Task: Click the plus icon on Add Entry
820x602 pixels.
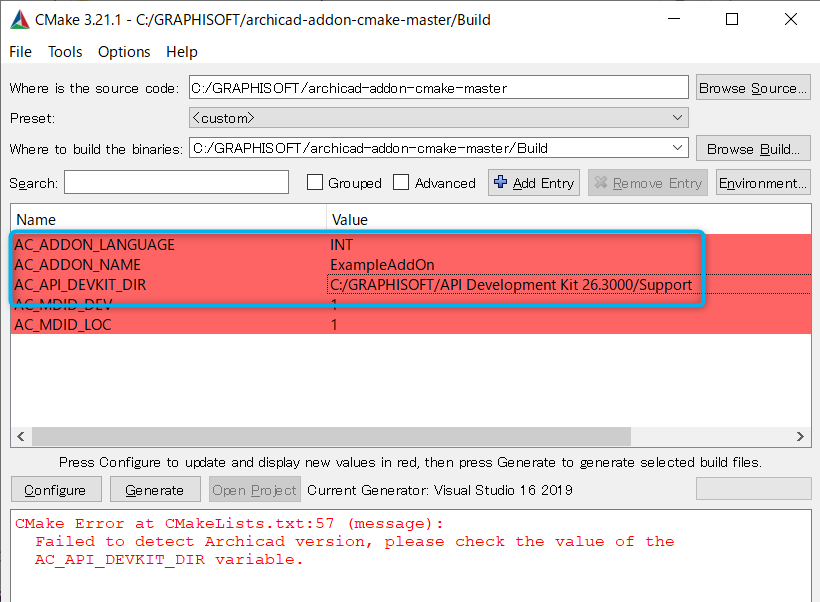Action: click(x=501, y=182)
